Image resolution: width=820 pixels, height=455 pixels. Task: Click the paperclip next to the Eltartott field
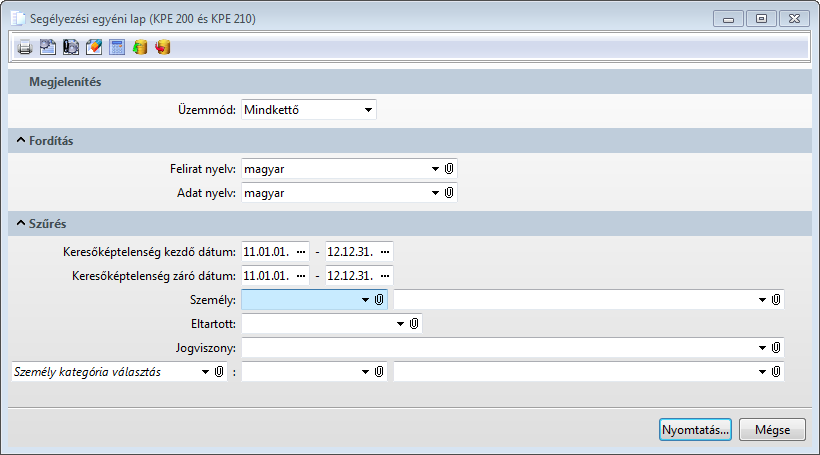coord(414,324)
